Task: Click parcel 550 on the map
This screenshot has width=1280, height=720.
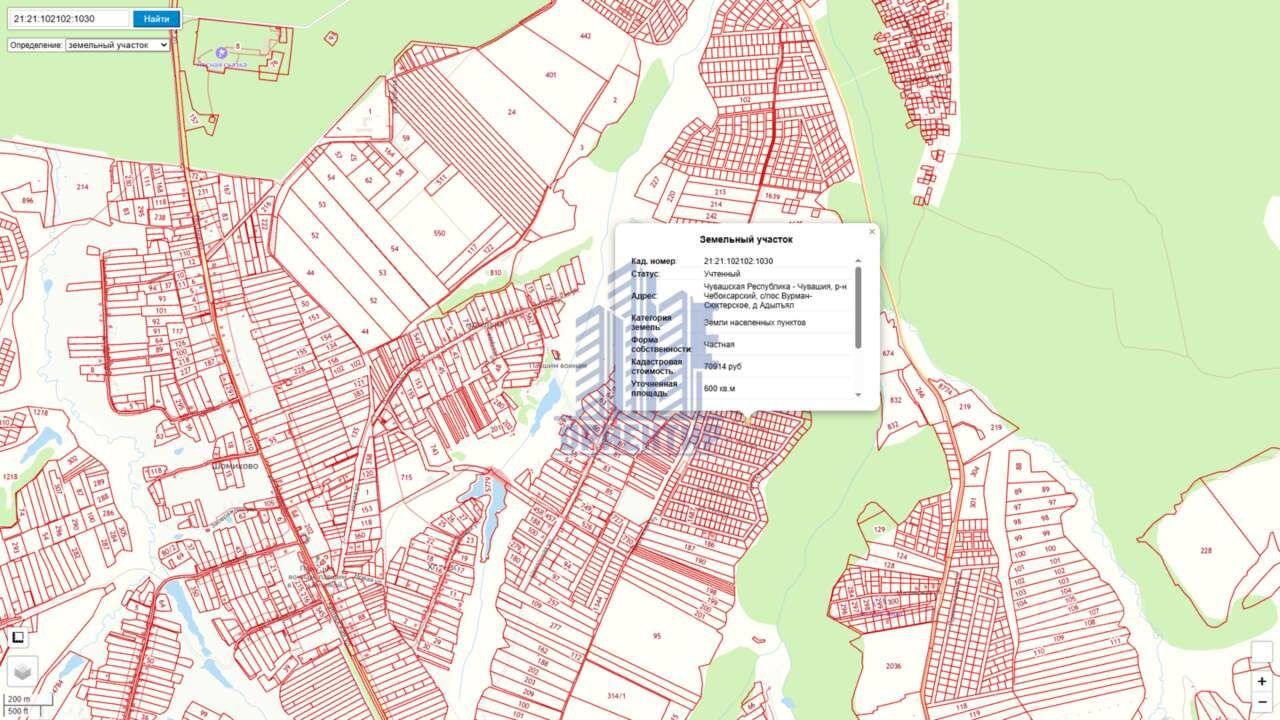Action: pyautogui.click(x=439, y=233)
